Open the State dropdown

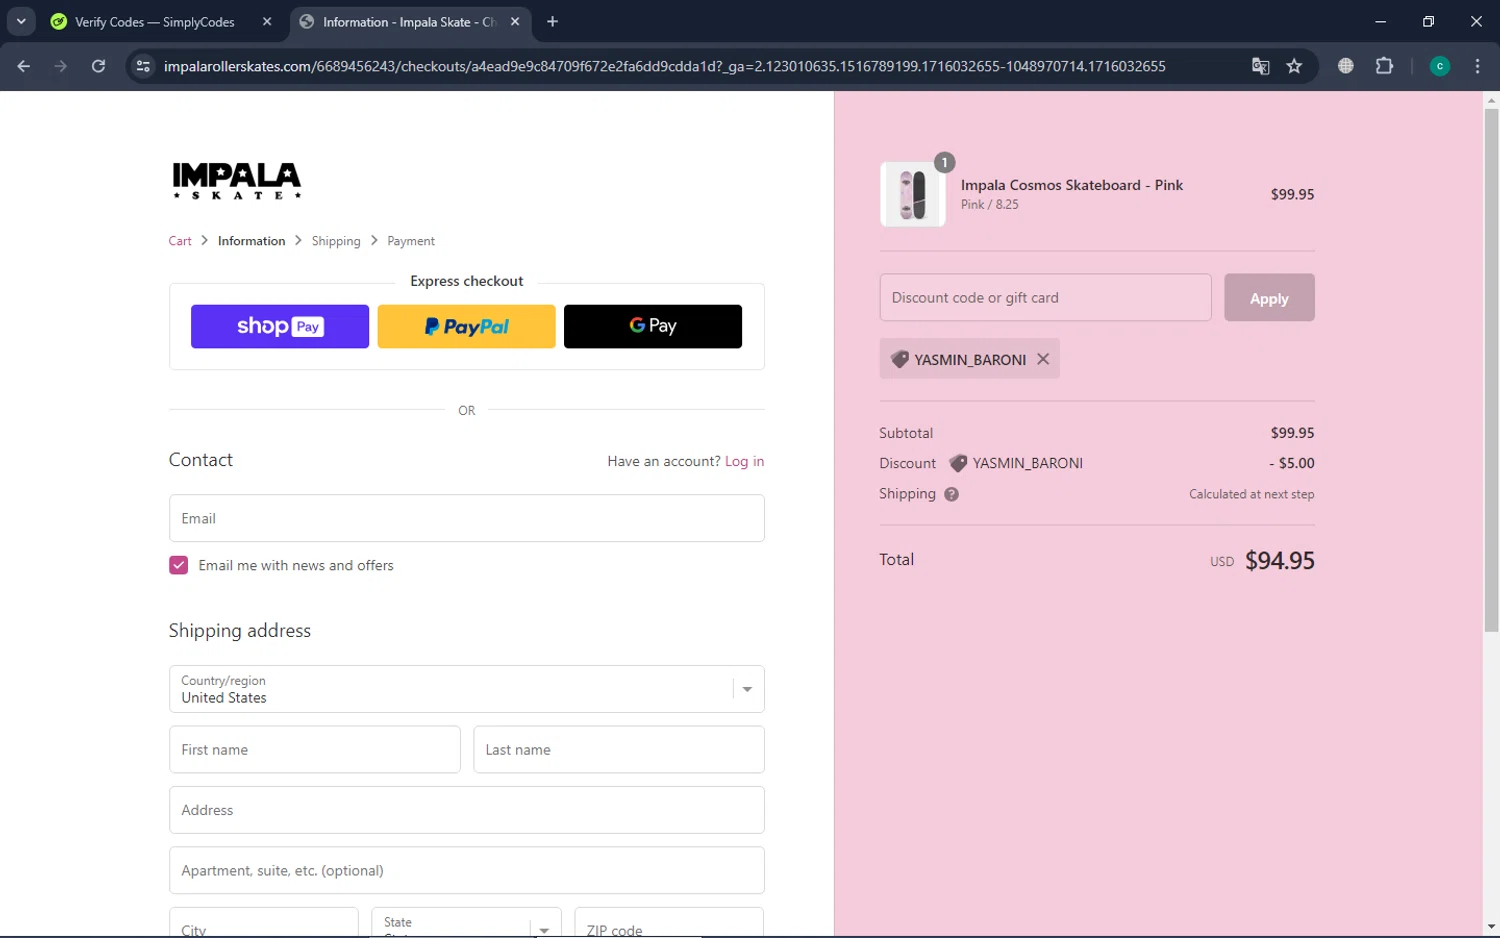tap(466, 924)
